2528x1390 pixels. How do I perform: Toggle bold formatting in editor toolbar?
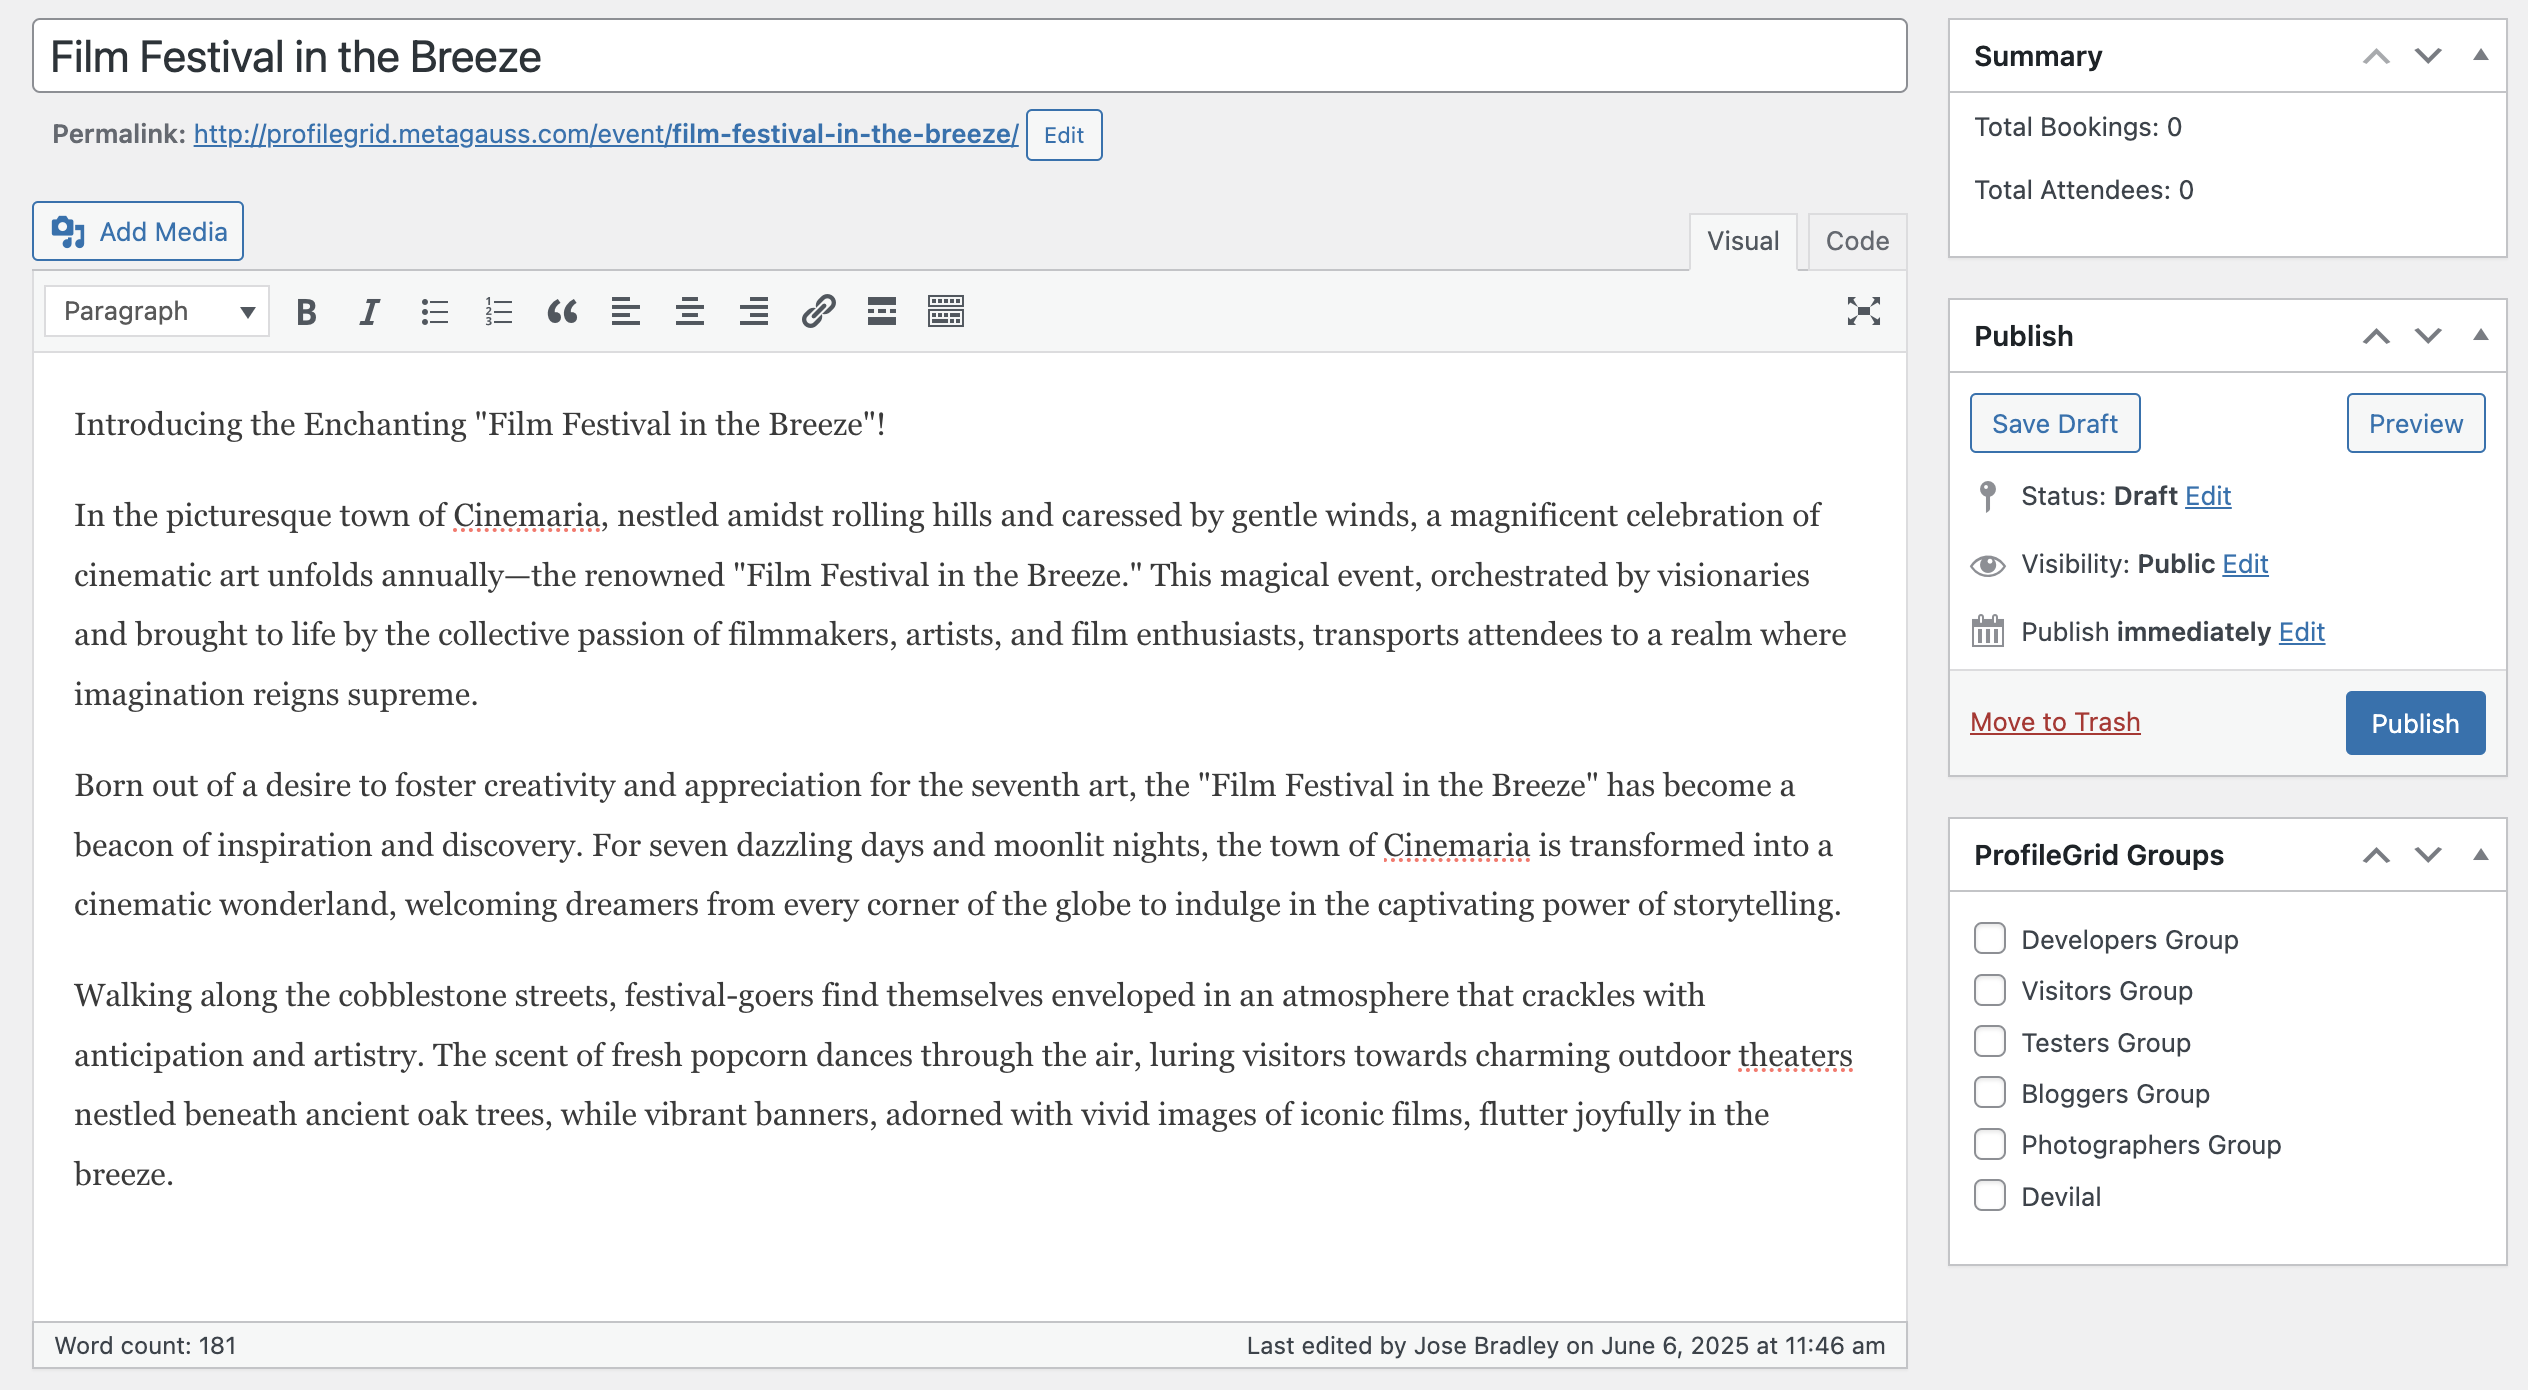(x=306, y=312)
